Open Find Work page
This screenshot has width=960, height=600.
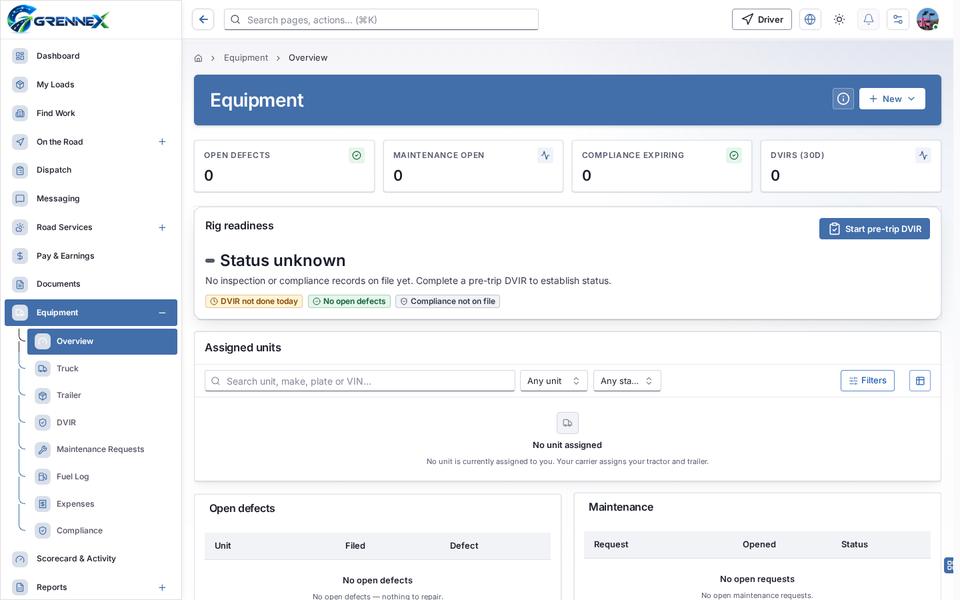(91, 113)
